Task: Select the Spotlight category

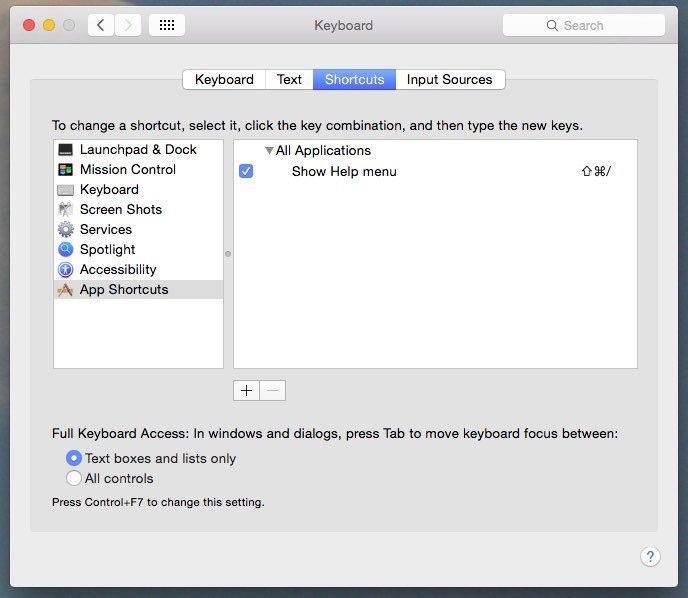Action: click(138, 249)
